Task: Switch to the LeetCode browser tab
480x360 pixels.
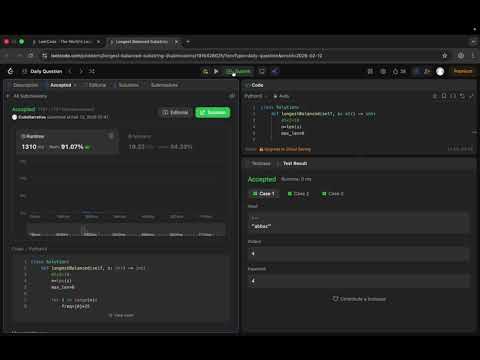Action: pyautogui.click(x=66, y=42)
